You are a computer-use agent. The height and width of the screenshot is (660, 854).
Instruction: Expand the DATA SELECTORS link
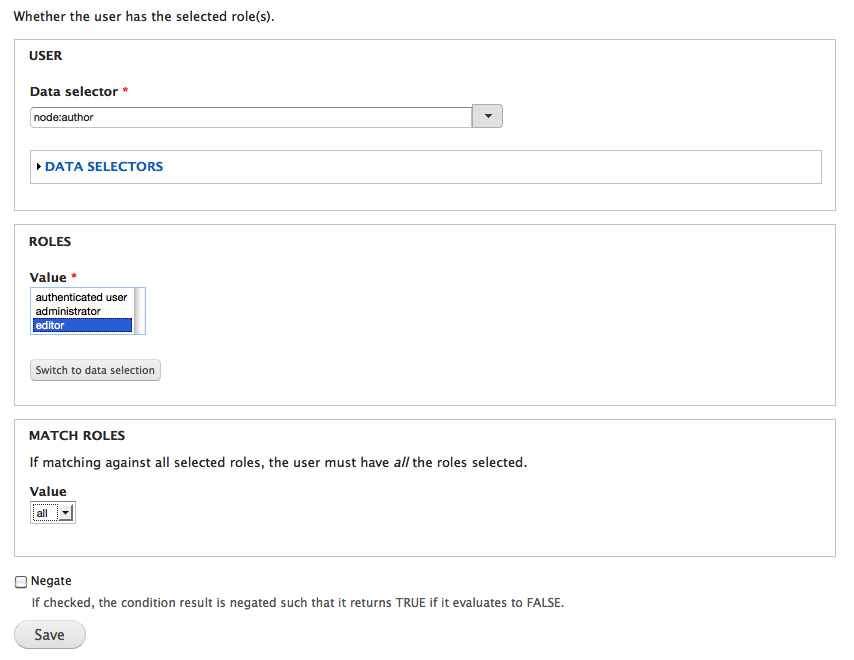pos(104,167)
